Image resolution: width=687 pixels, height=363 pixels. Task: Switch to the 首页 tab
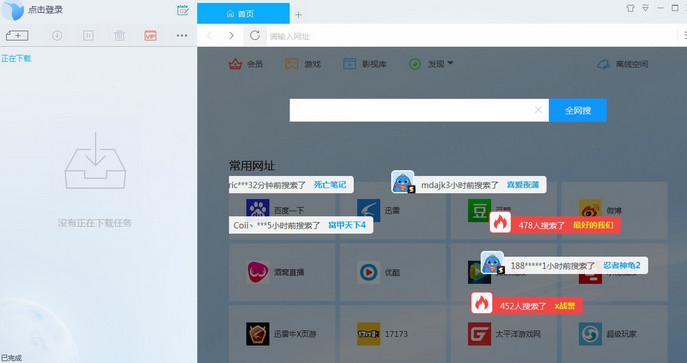[x=243, y=14]
